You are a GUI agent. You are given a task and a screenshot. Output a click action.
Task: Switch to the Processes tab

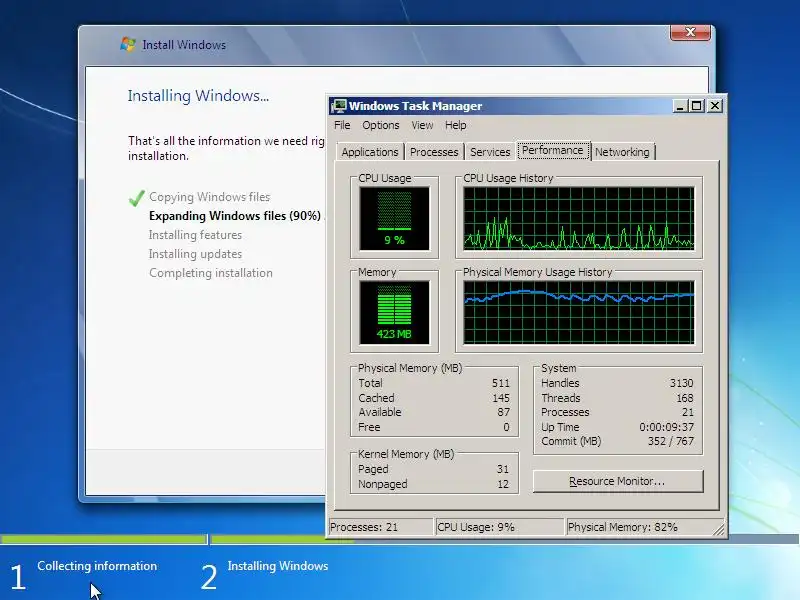coord(434,152)
